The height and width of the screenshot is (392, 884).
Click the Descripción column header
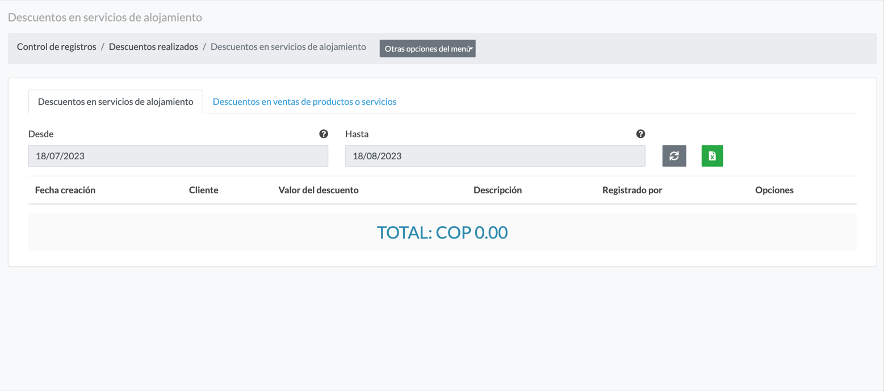click(x=498, y=190)
